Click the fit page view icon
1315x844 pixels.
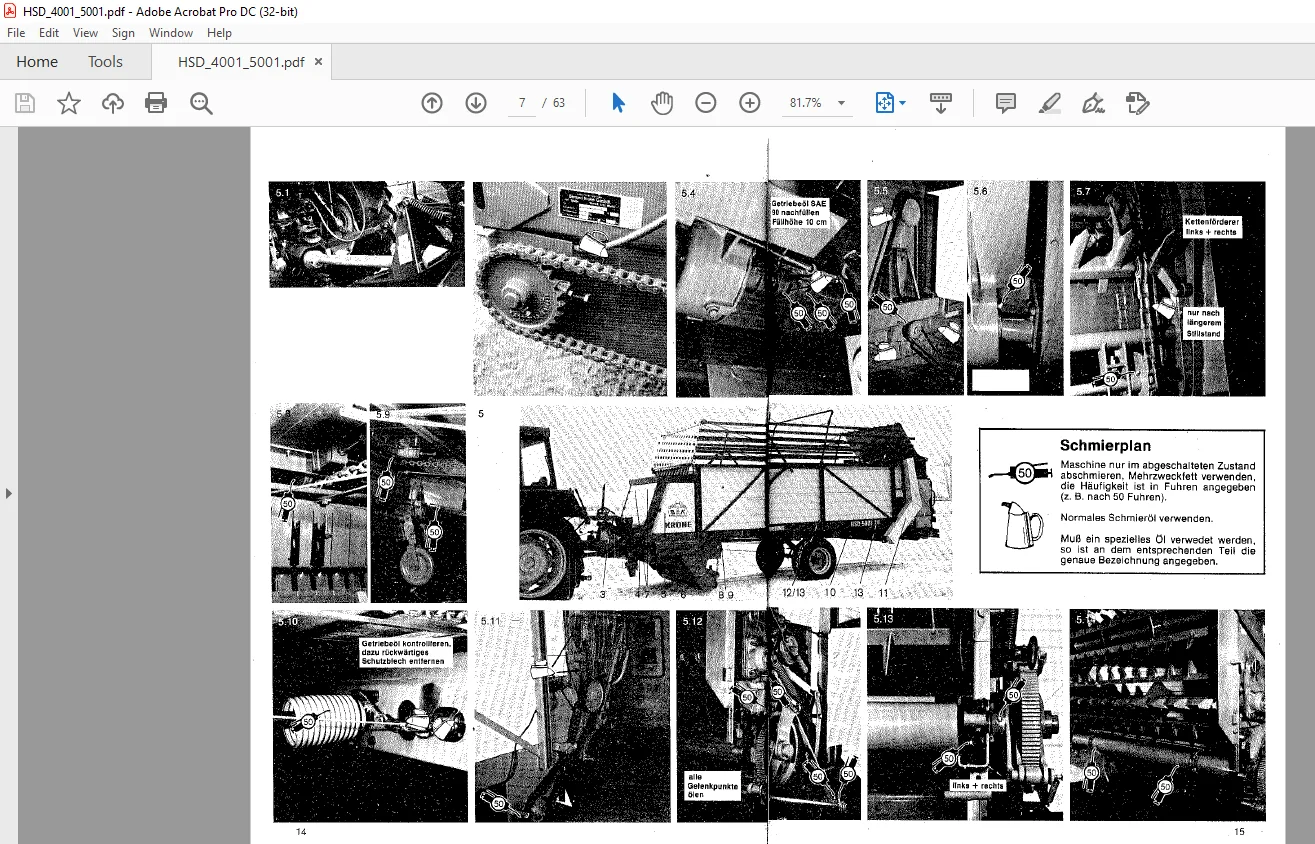pyautogui.click(x=884, y=103)
